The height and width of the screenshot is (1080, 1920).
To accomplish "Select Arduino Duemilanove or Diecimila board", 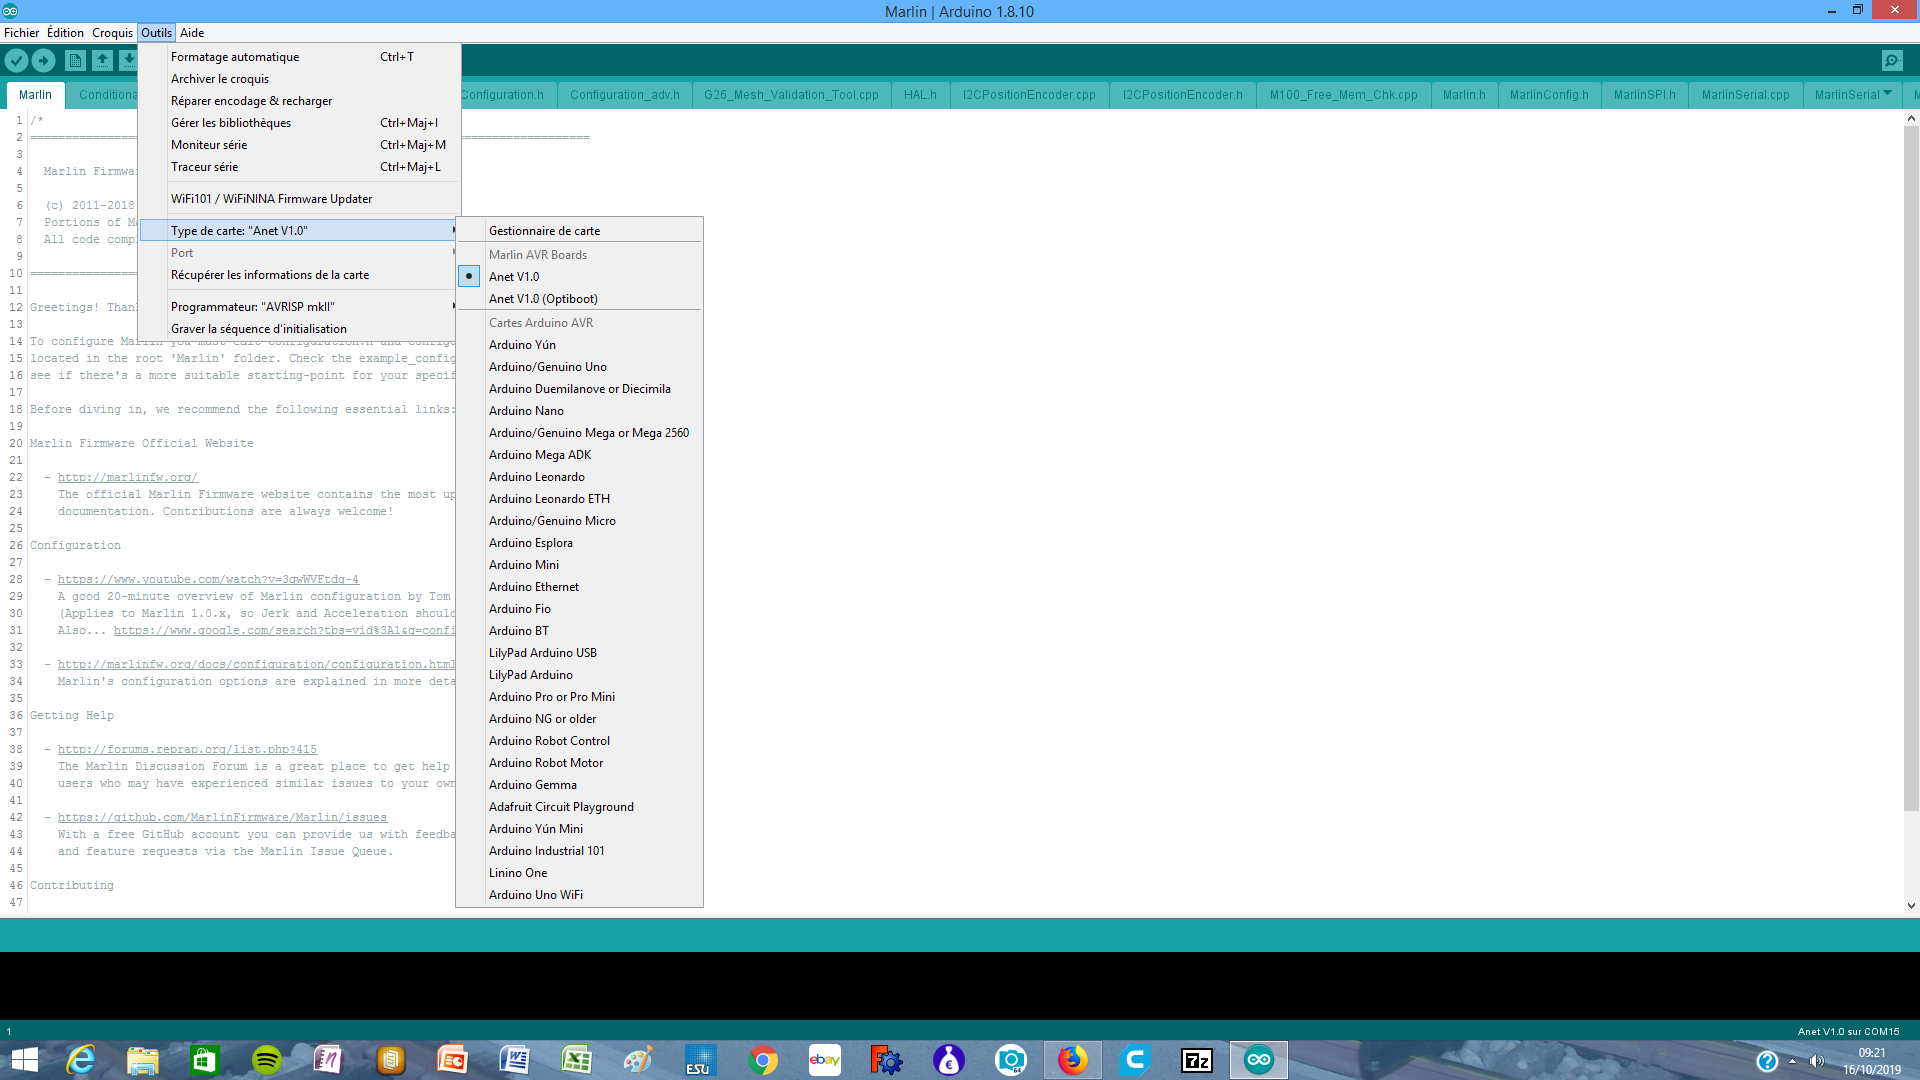I will 580,389.
